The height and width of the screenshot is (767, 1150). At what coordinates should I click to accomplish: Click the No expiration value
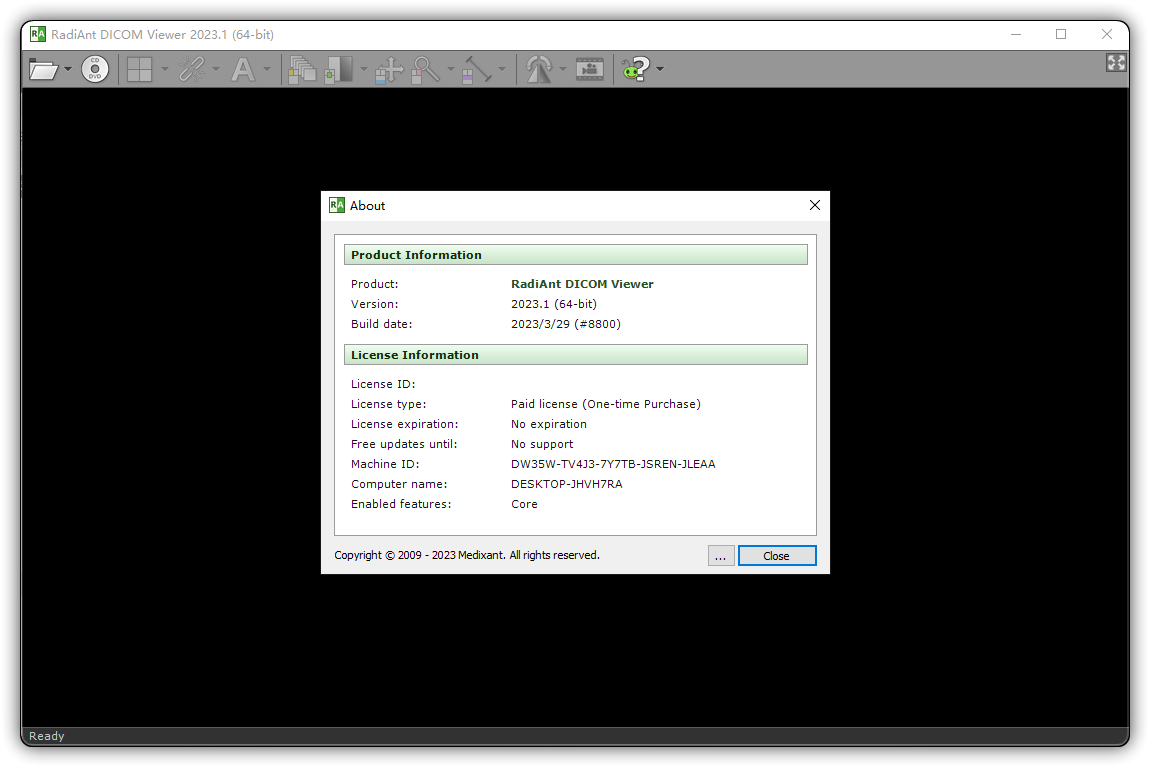(x=549, y=425)
